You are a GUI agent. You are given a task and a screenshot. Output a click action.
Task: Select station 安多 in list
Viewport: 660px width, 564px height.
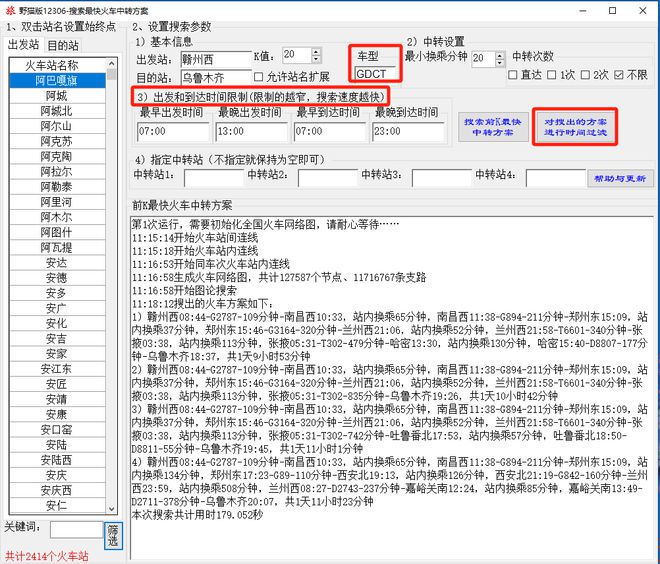pyautogui.click(x=57, y=293)
